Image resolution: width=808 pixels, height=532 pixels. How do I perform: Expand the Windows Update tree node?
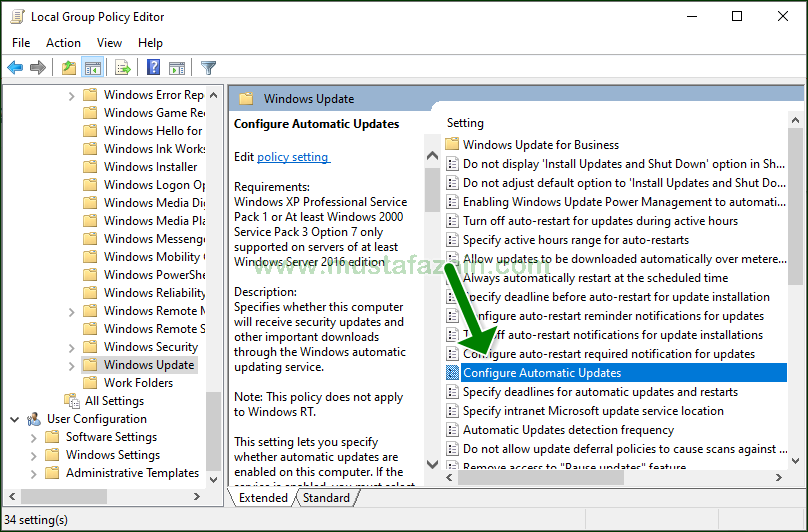(72, 365)
